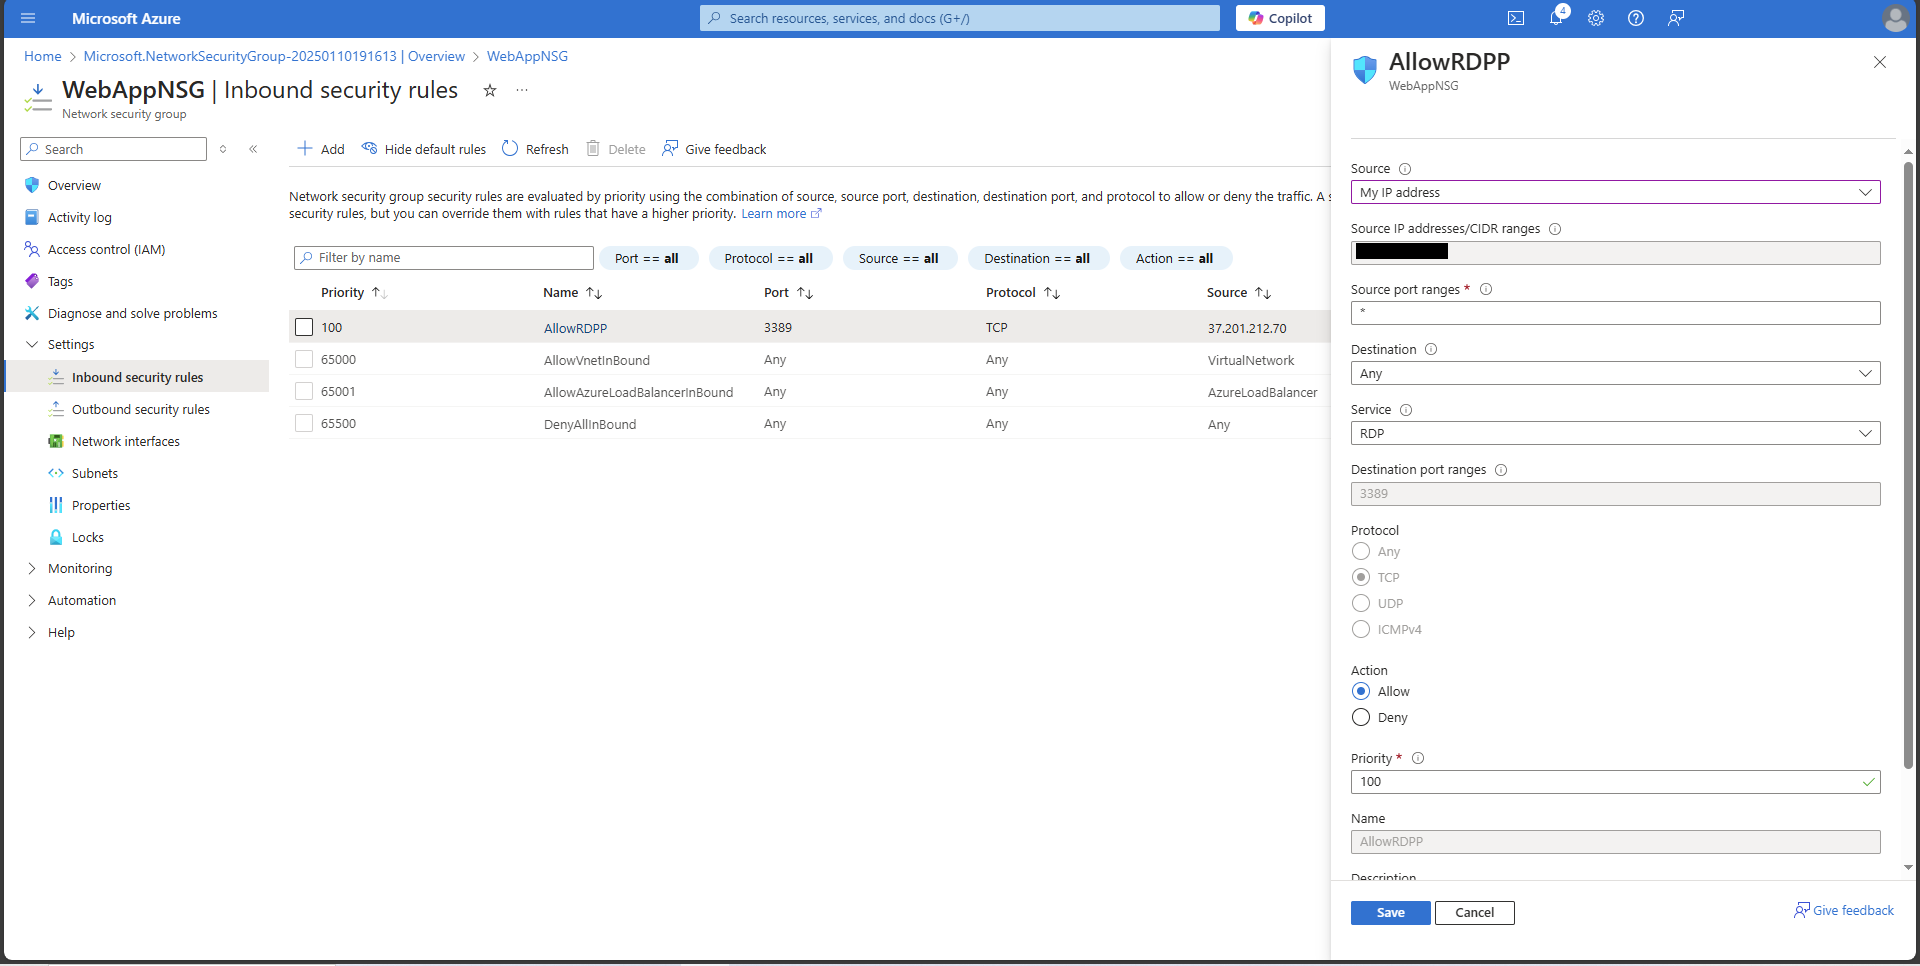1920x966 pixels.
Task: Open the notifications bell
Action: tap(1556, 18)
